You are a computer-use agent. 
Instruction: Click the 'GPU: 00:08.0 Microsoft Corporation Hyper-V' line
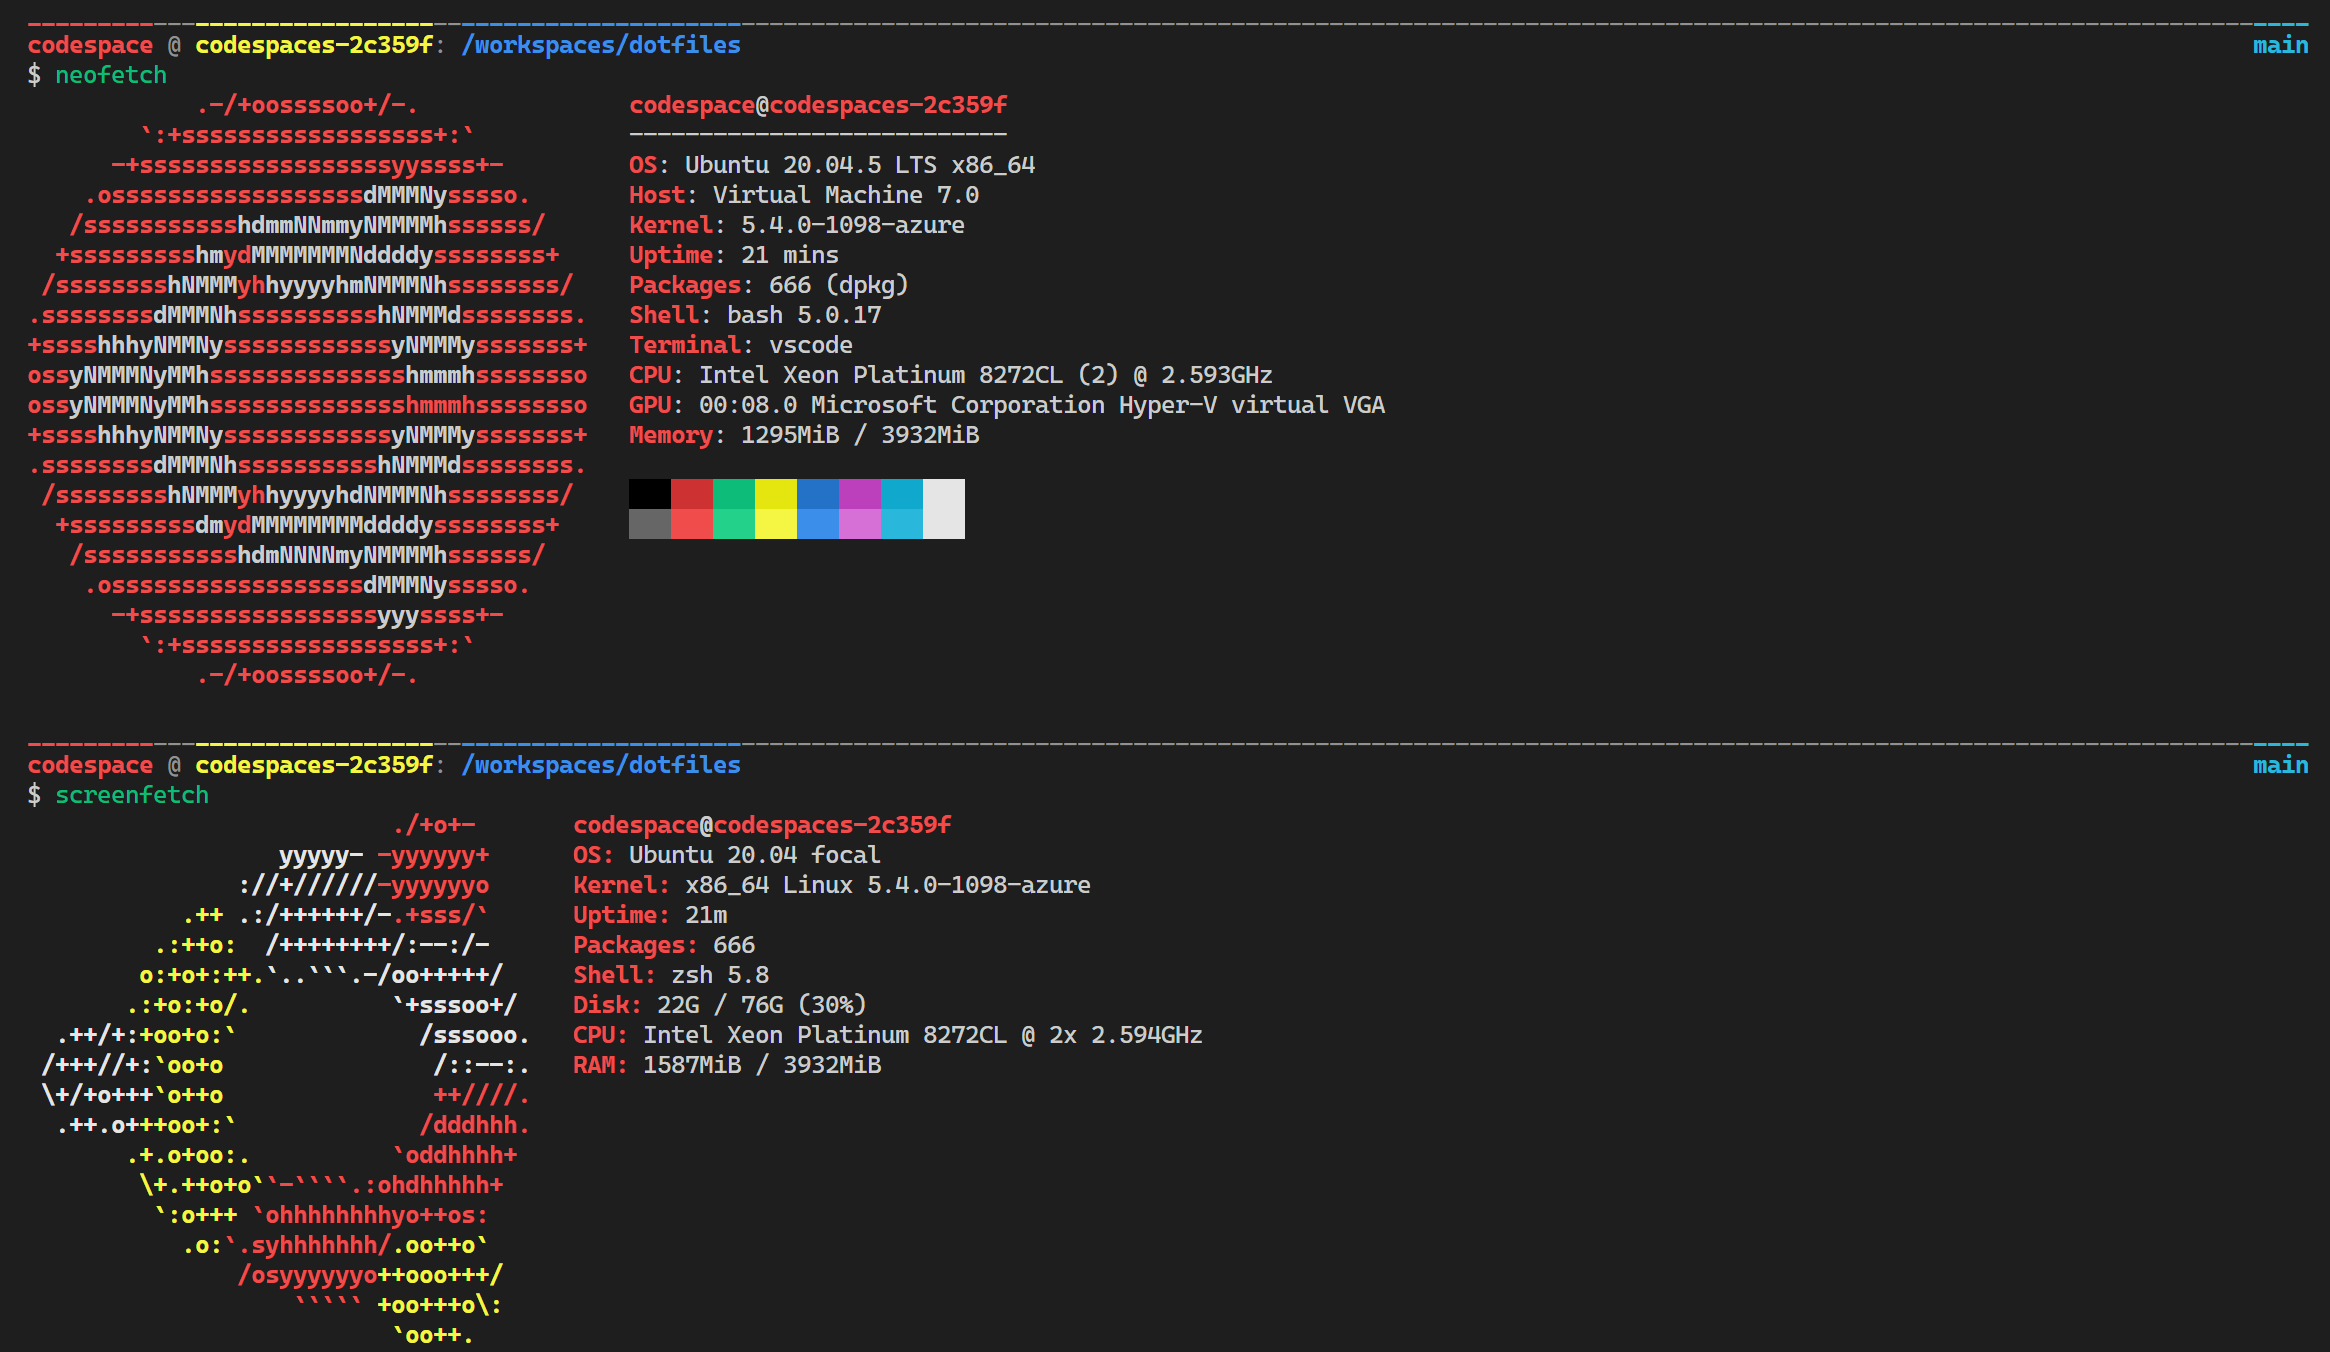pyautogui.click(x=1007, y=405)
